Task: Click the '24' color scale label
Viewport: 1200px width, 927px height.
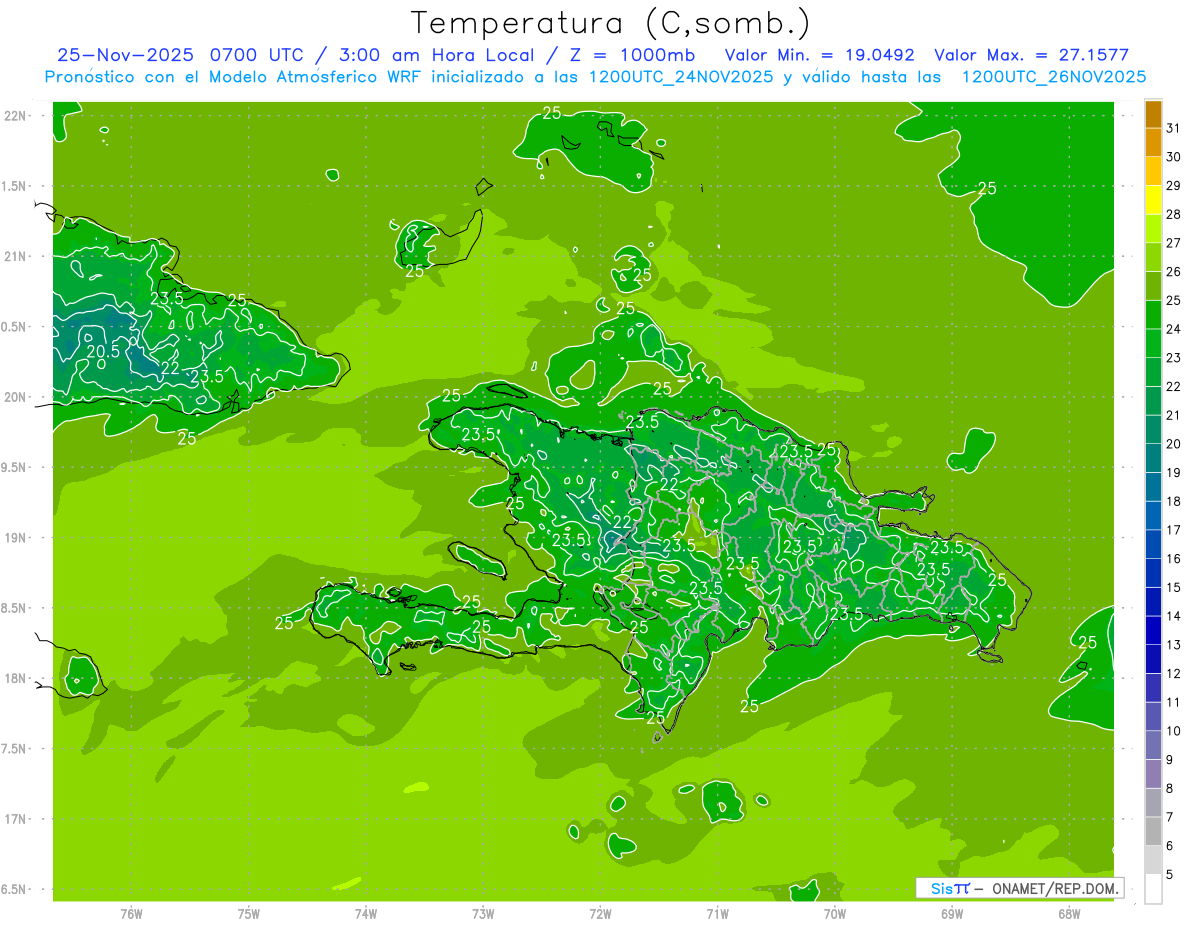Action: pos(1174,329)
